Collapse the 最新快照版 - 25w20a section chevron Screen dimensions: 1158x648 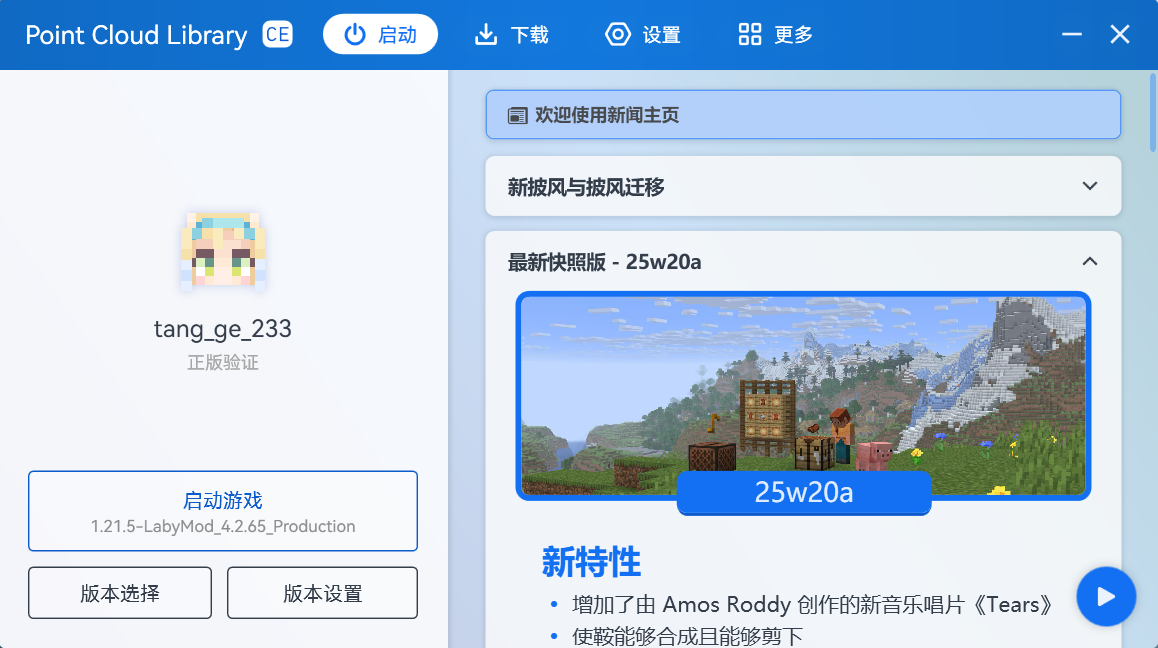point(1090,262)
